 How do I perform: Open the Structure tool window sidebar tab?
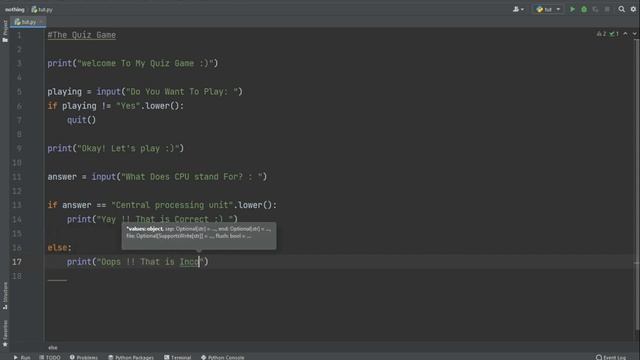(5, 296)
